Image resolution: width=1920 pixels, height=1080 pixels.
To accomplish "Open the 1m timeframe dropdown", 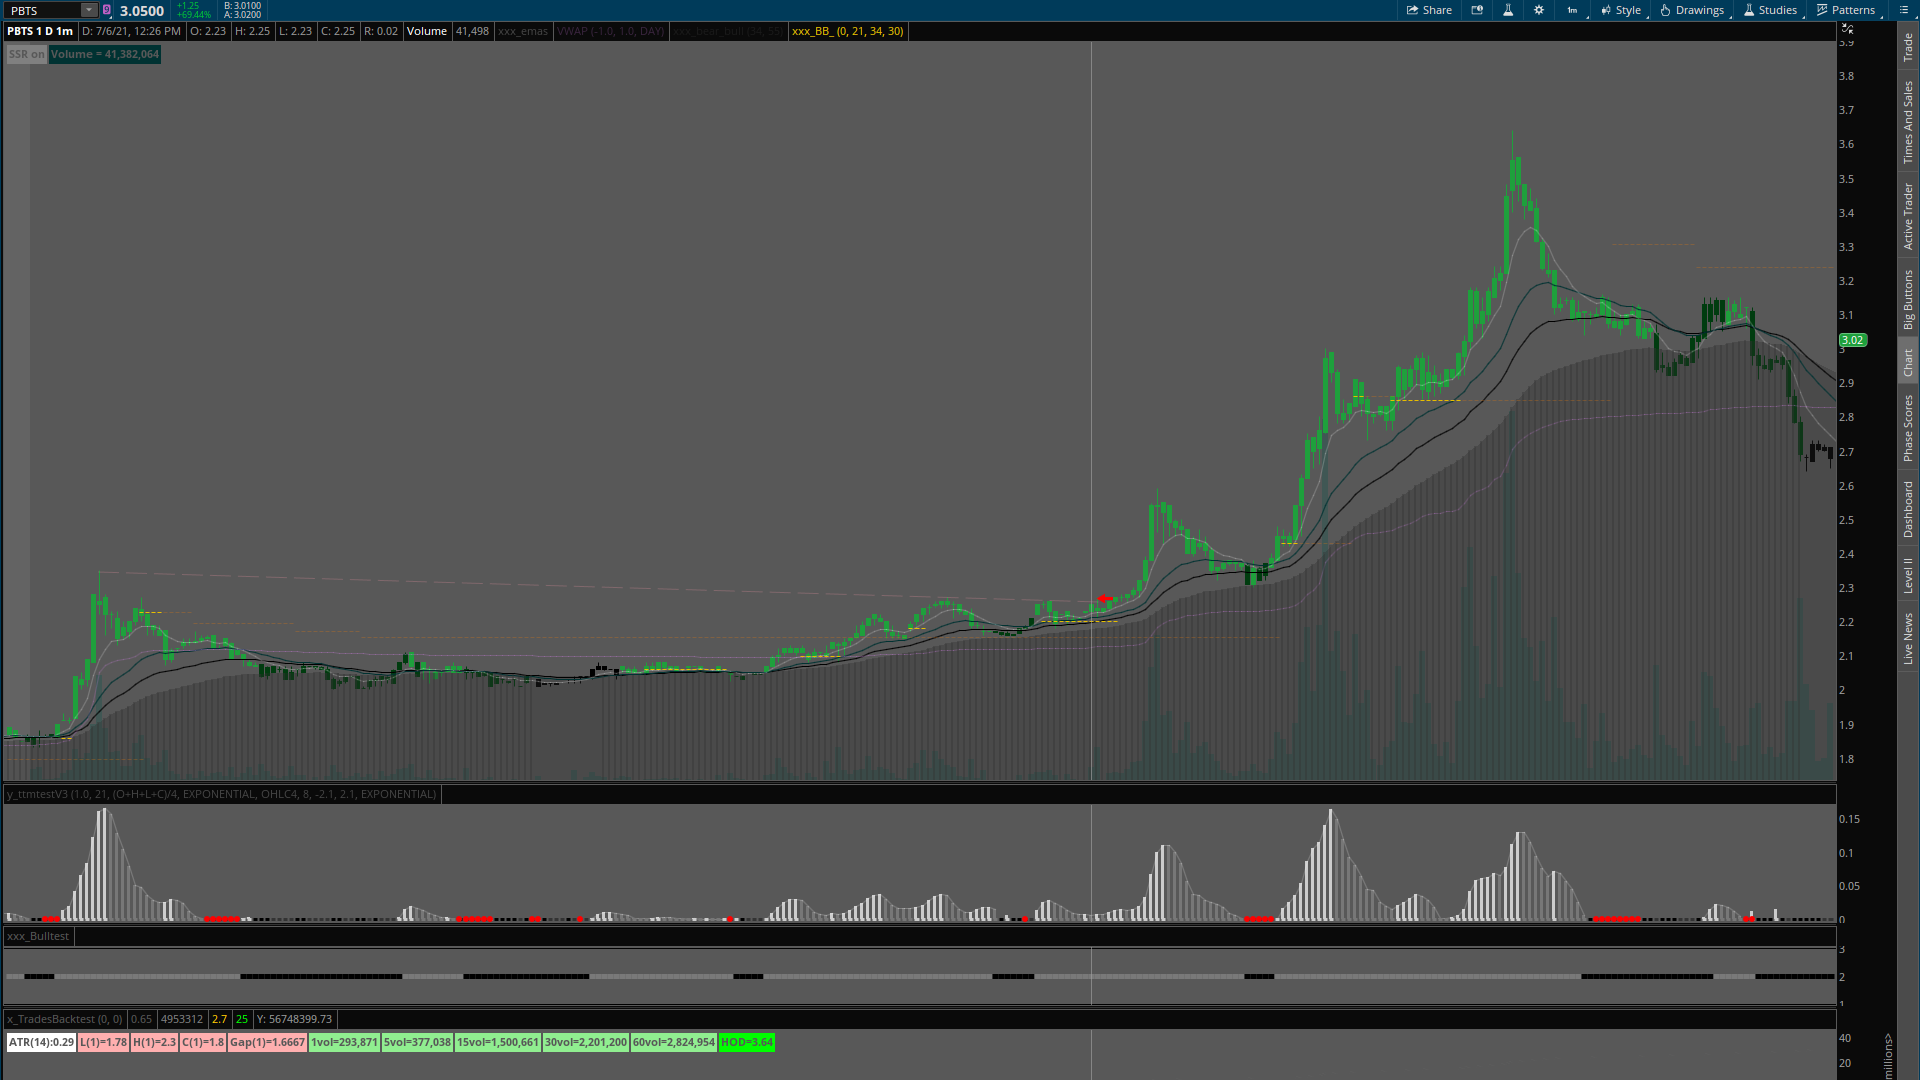I will (x=1573, y=10).
